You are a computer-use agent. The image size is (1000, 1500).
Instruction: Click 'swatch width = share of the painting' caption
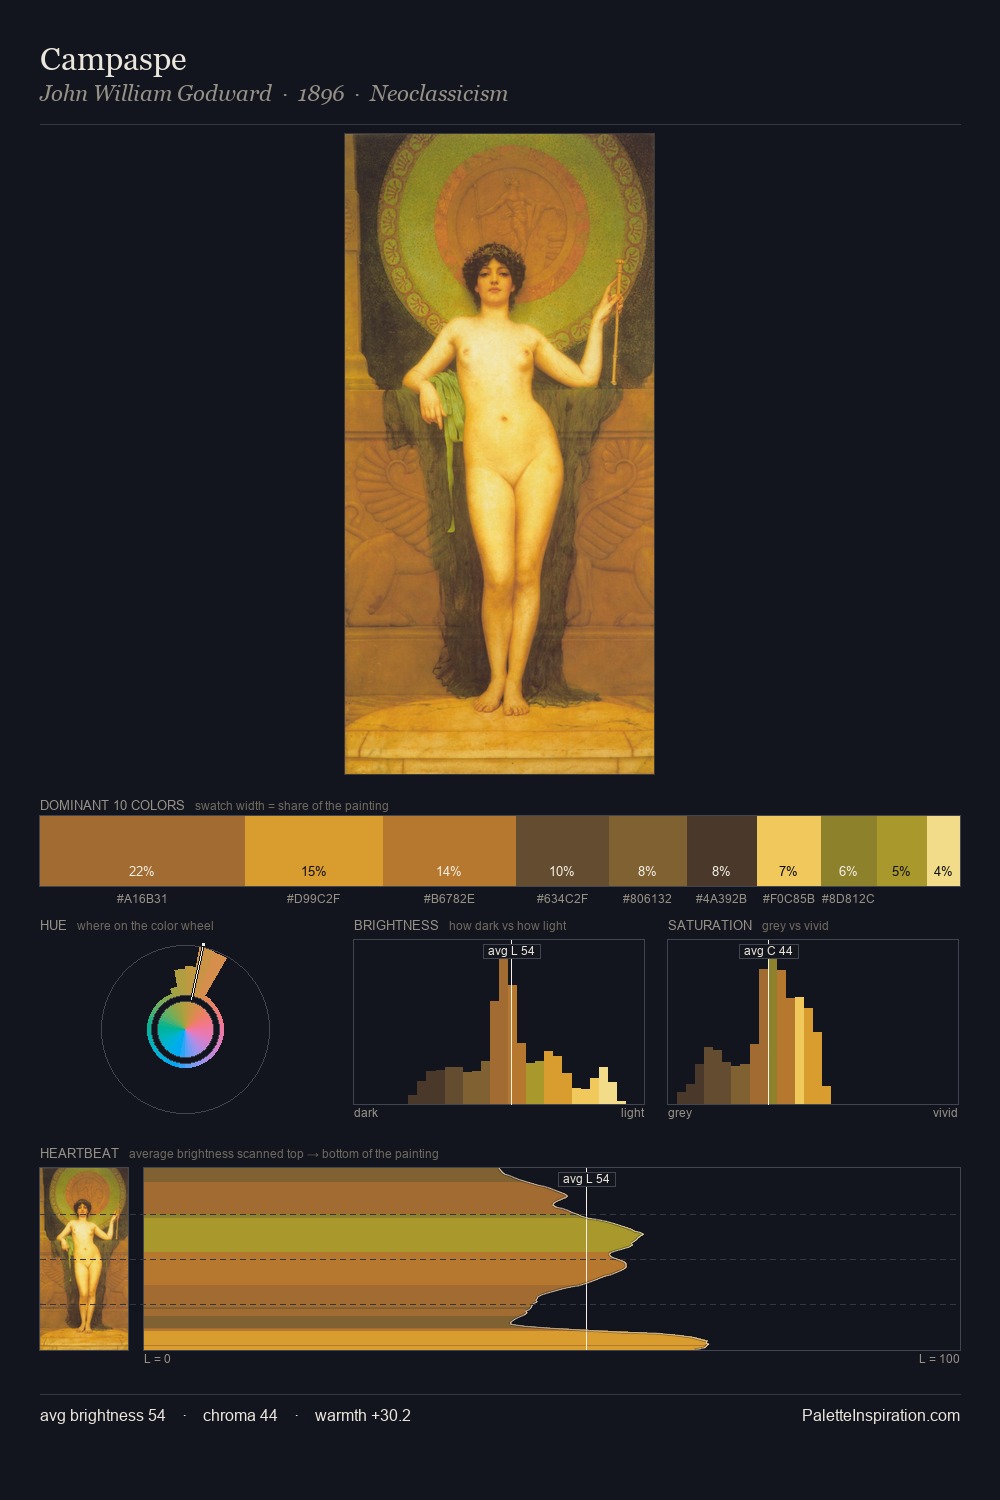[x=292, y=806]
